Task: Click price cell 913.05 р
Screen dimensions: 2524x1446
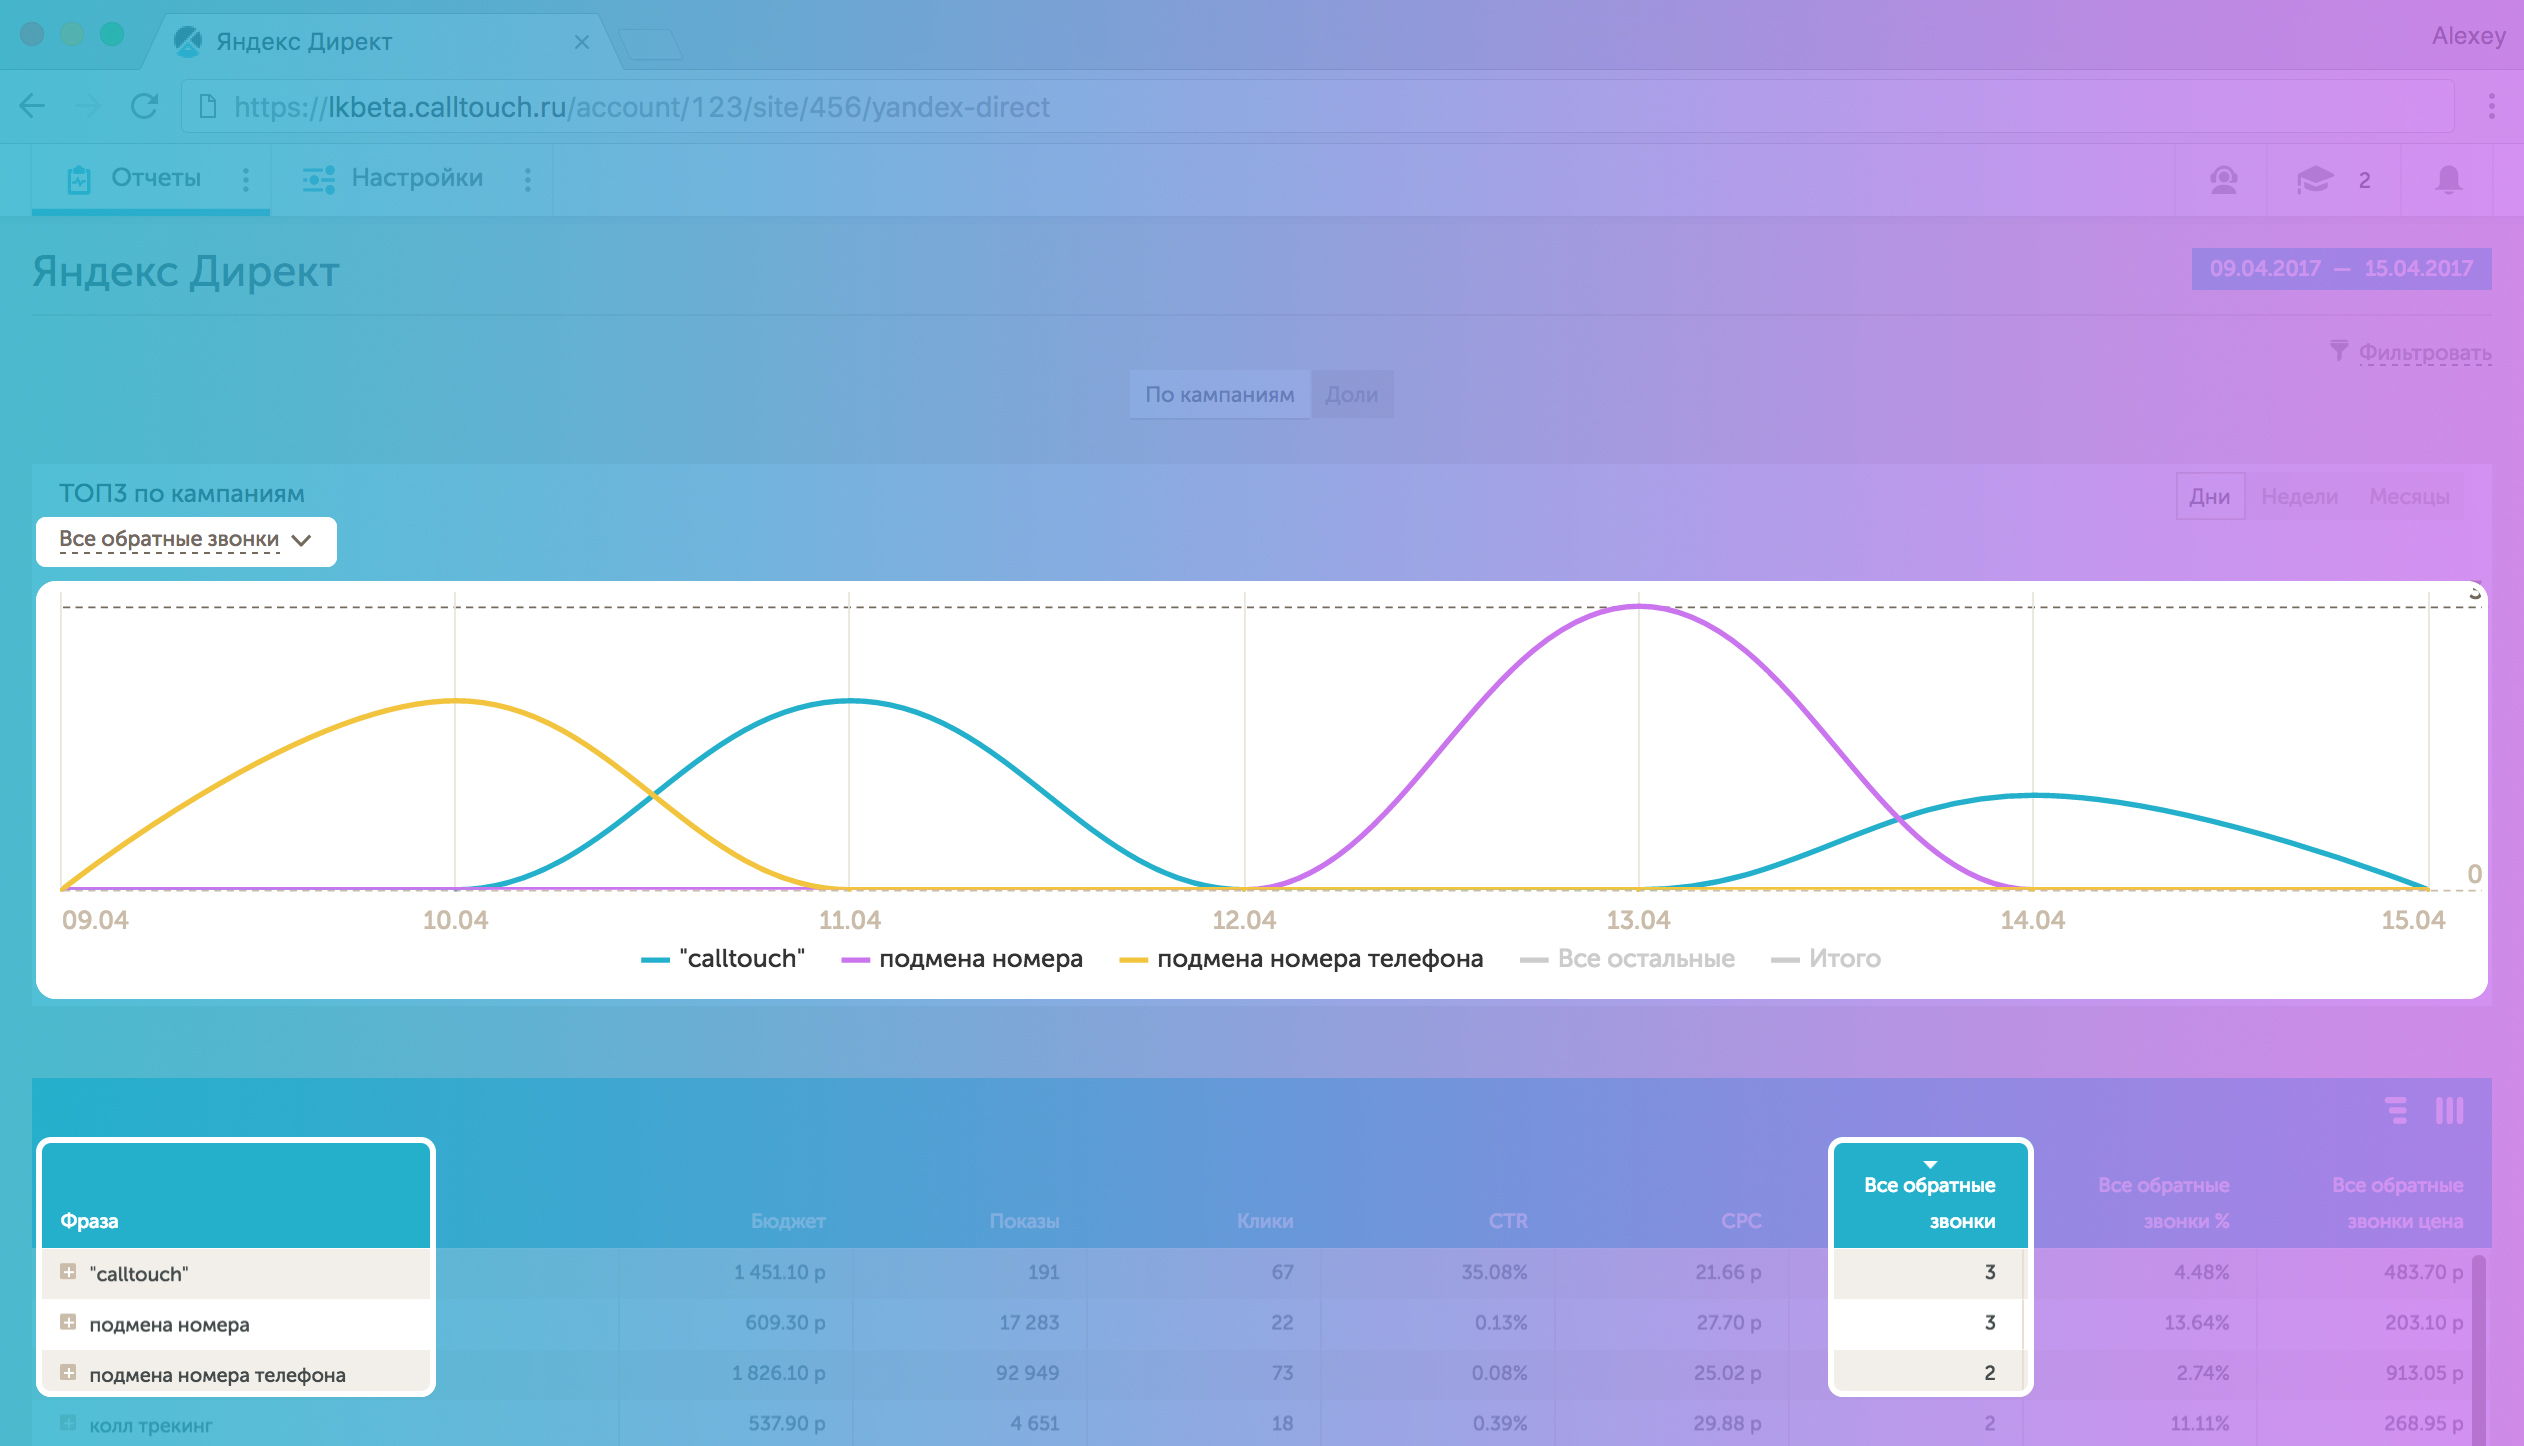Action: tap(2424, 1373)
